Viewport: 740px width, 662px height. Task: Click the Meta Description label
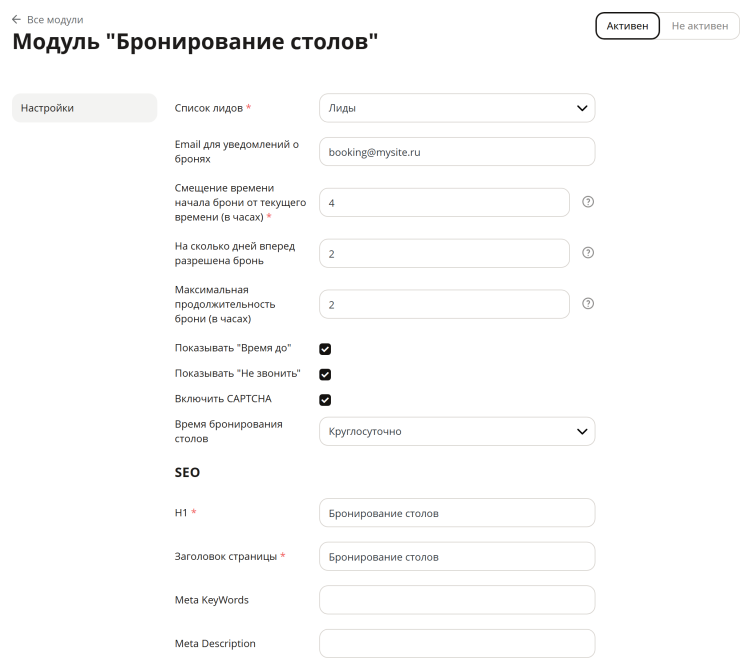point(215,644)
